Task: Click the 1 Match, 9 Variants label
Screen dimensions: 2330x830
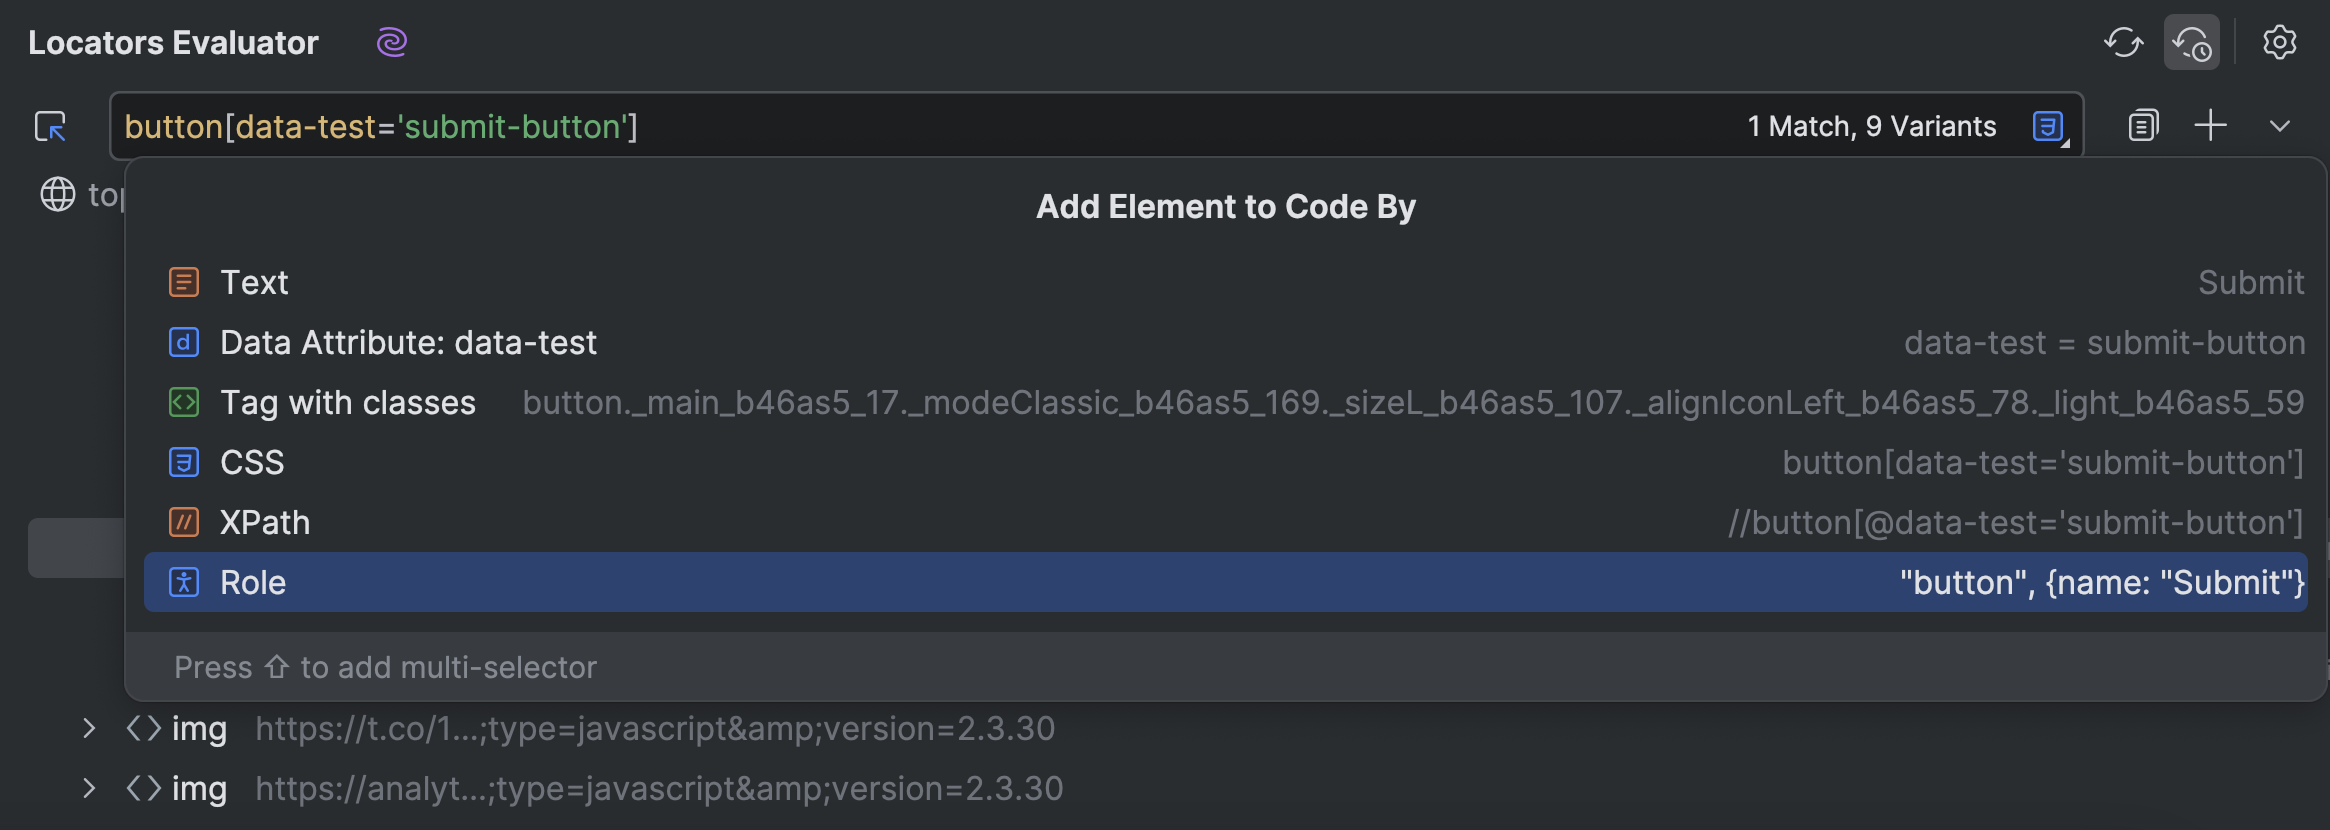Action: [1871, 125]
